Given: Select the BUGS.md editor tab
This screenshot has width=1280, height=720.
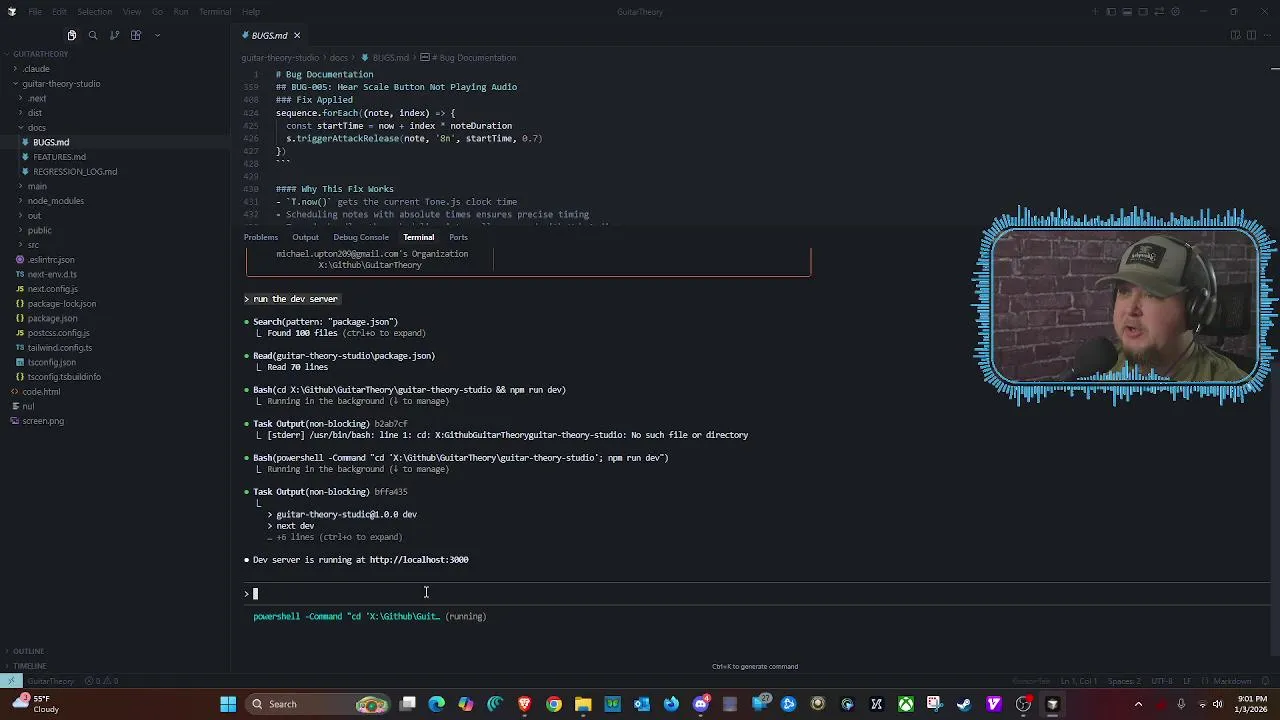Looking at the screenshot, I should click(x=270, y=36).
